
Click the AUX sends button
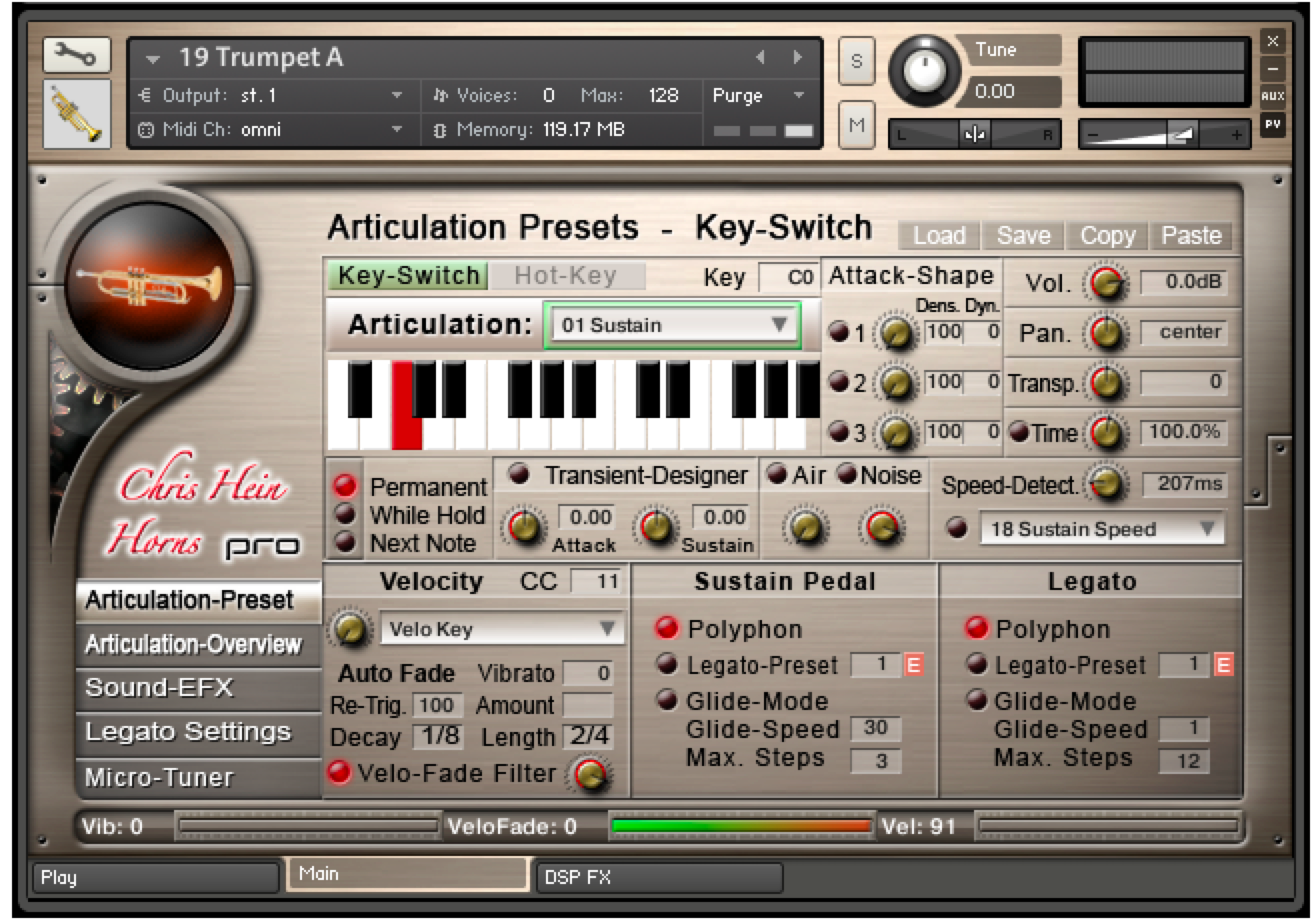pos(1272,97)
